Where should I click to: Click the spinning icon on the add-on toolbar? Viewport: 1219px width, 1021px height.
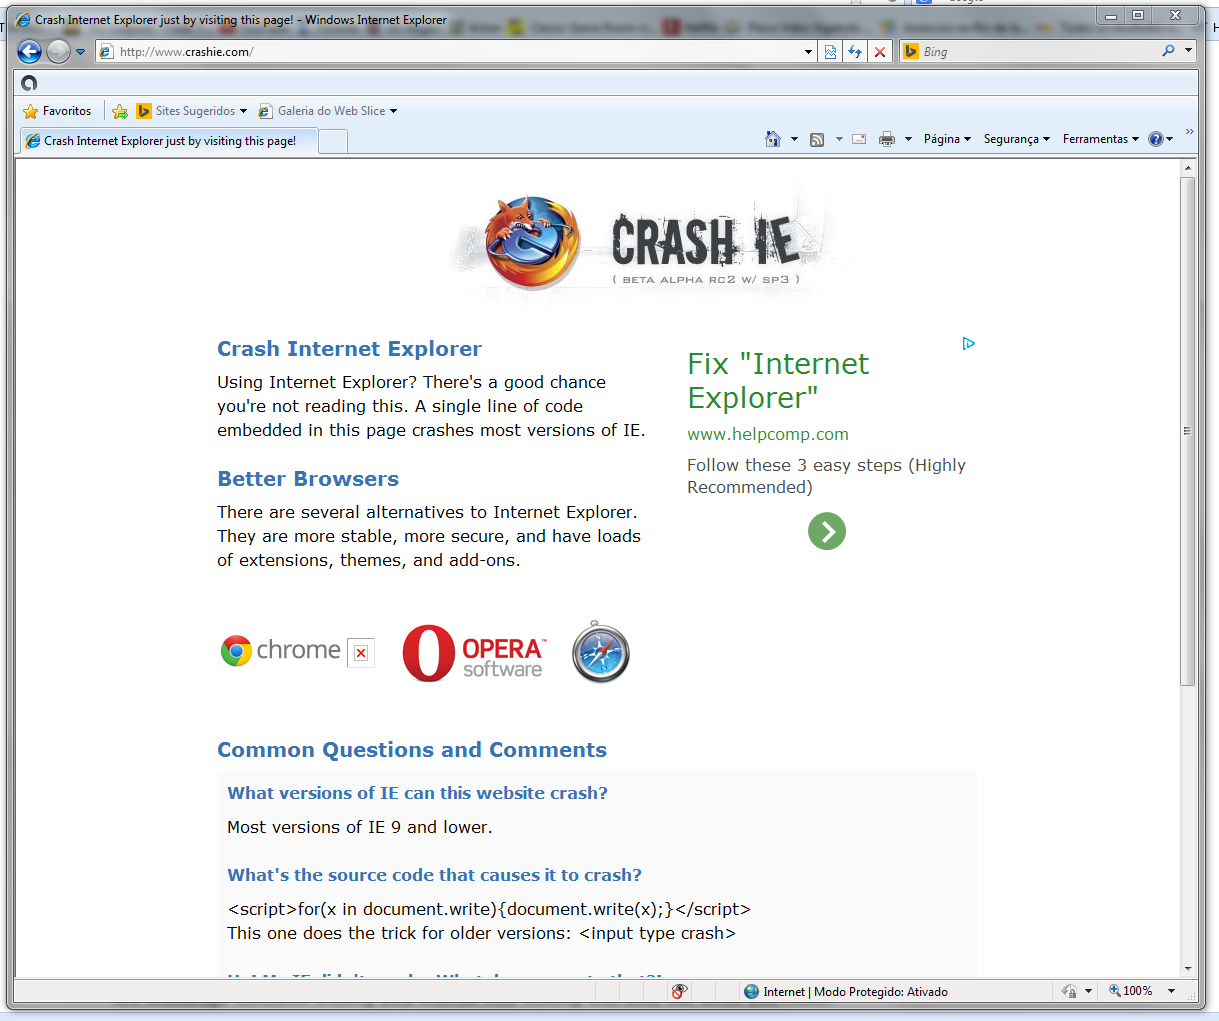[29, 83]
